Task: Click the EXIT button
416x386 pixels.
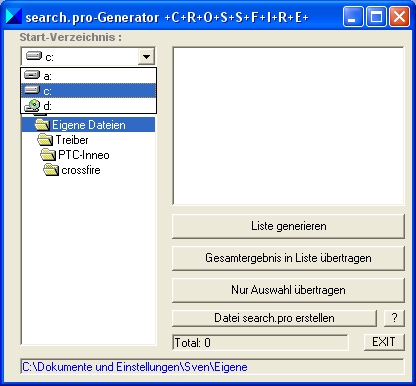Action: point(384,342)
